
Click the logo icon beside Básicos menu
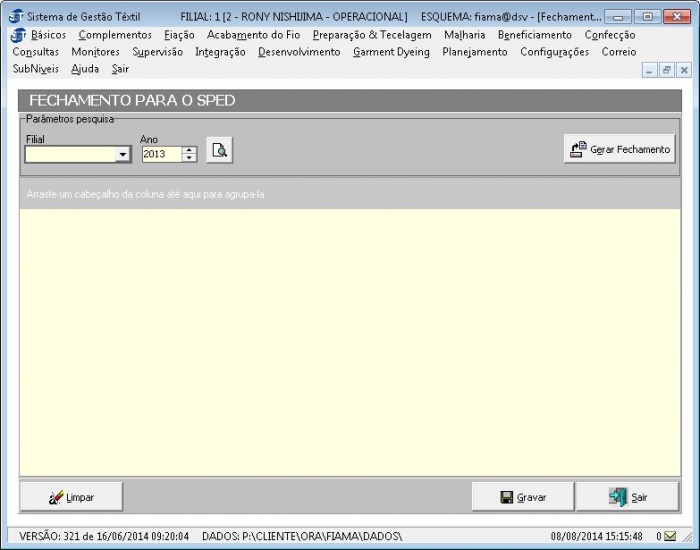click(x=18, y=35)
